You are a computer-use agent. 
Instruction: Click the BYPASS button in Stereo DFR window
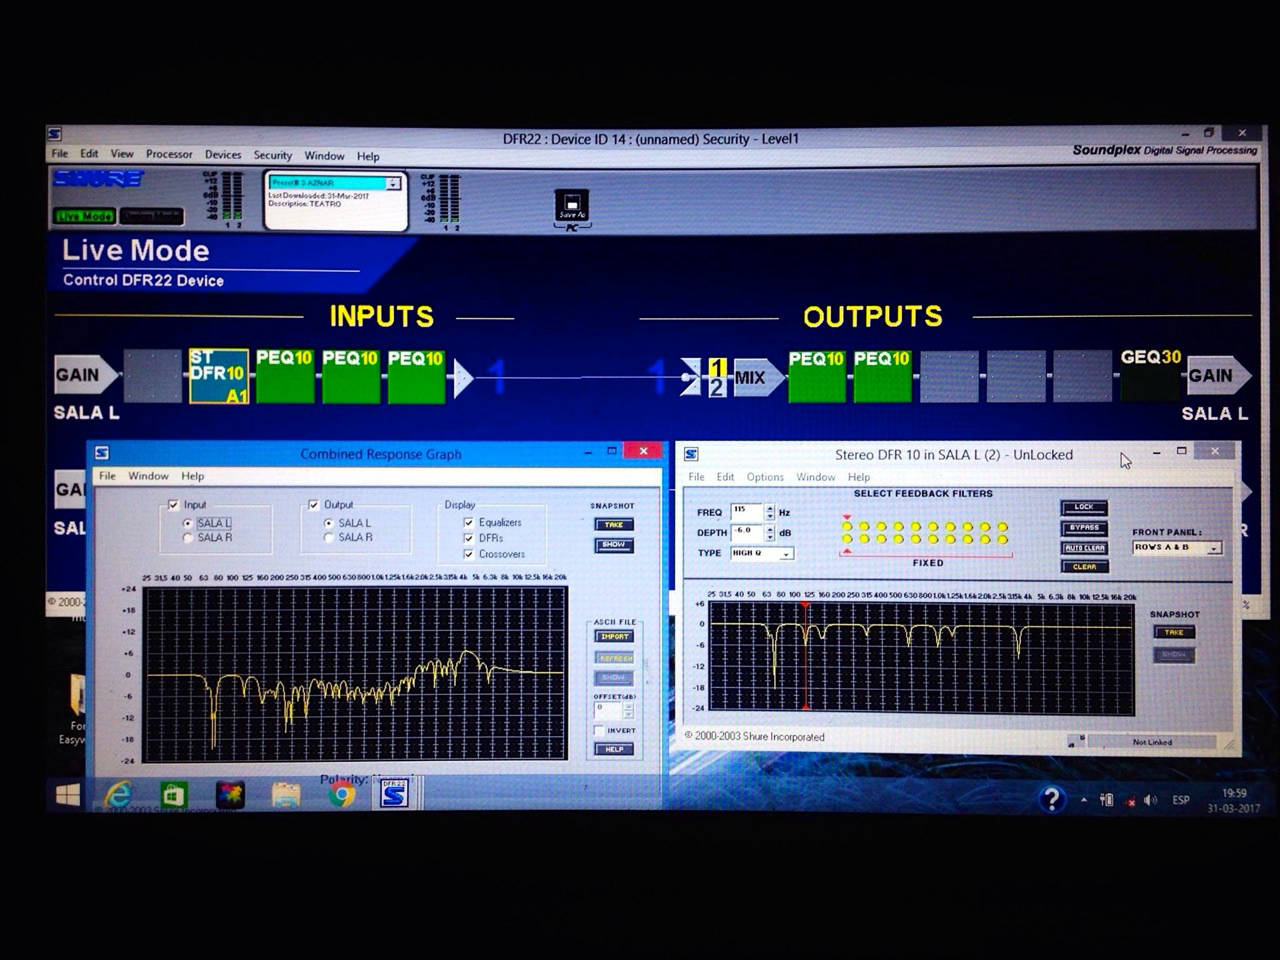tap(1084, 528)
